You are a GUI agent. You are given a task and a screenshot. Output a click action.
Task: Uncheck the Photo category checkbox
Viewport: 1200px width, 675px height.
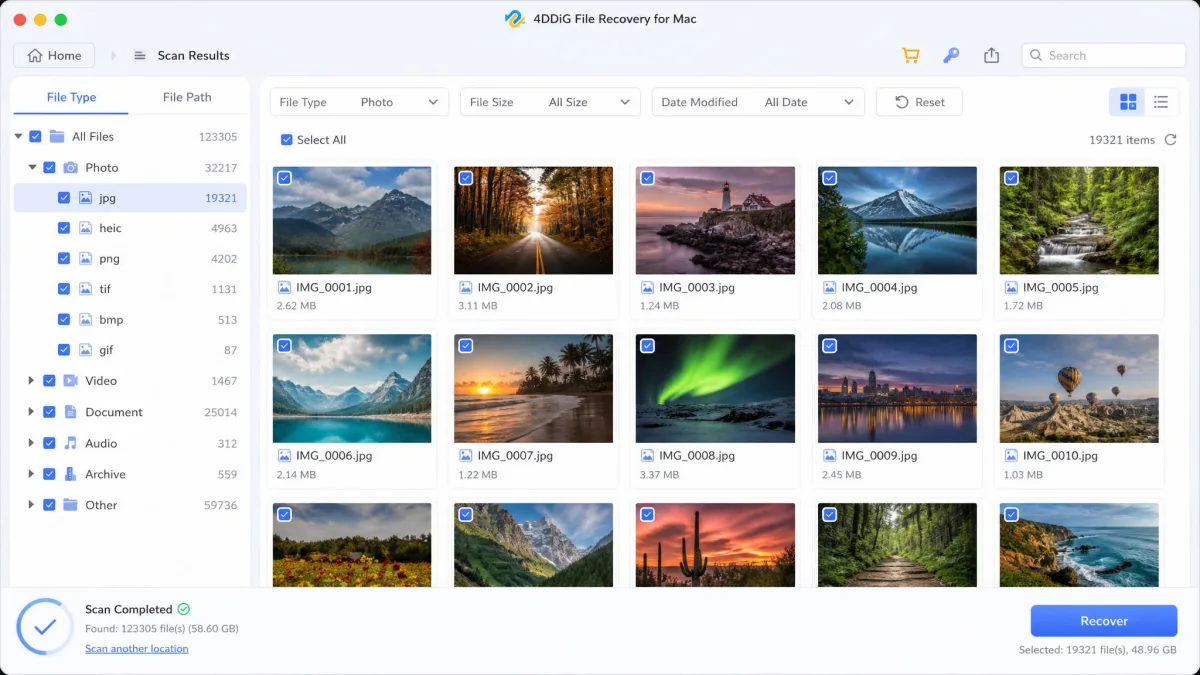[x=49, y=168]
